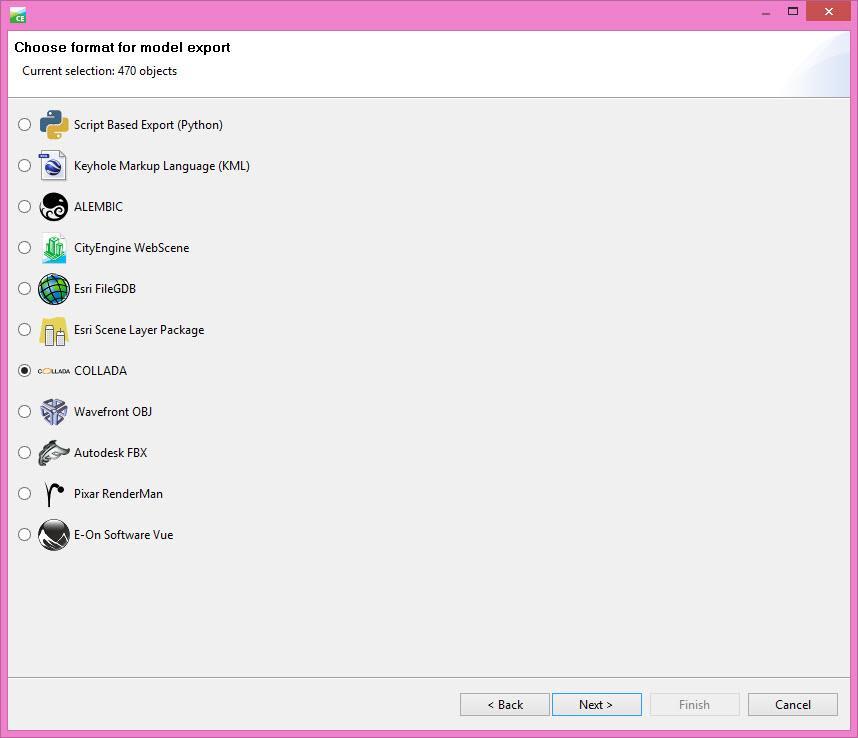This screenshot has width=858, height=738.
Task: Select the Autodesk FBX radio button
Action: pos(24,452)
